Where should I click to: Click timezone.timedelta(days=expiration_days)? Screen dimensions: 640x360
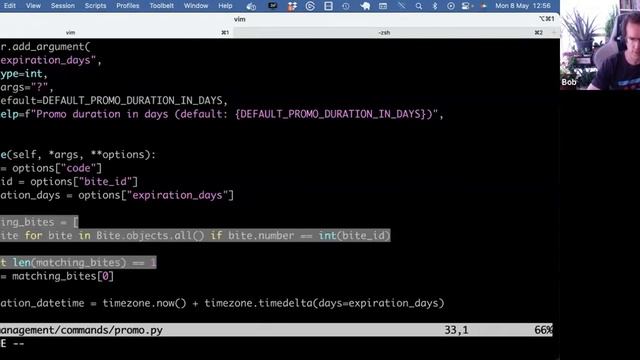[x=324, y=303]
